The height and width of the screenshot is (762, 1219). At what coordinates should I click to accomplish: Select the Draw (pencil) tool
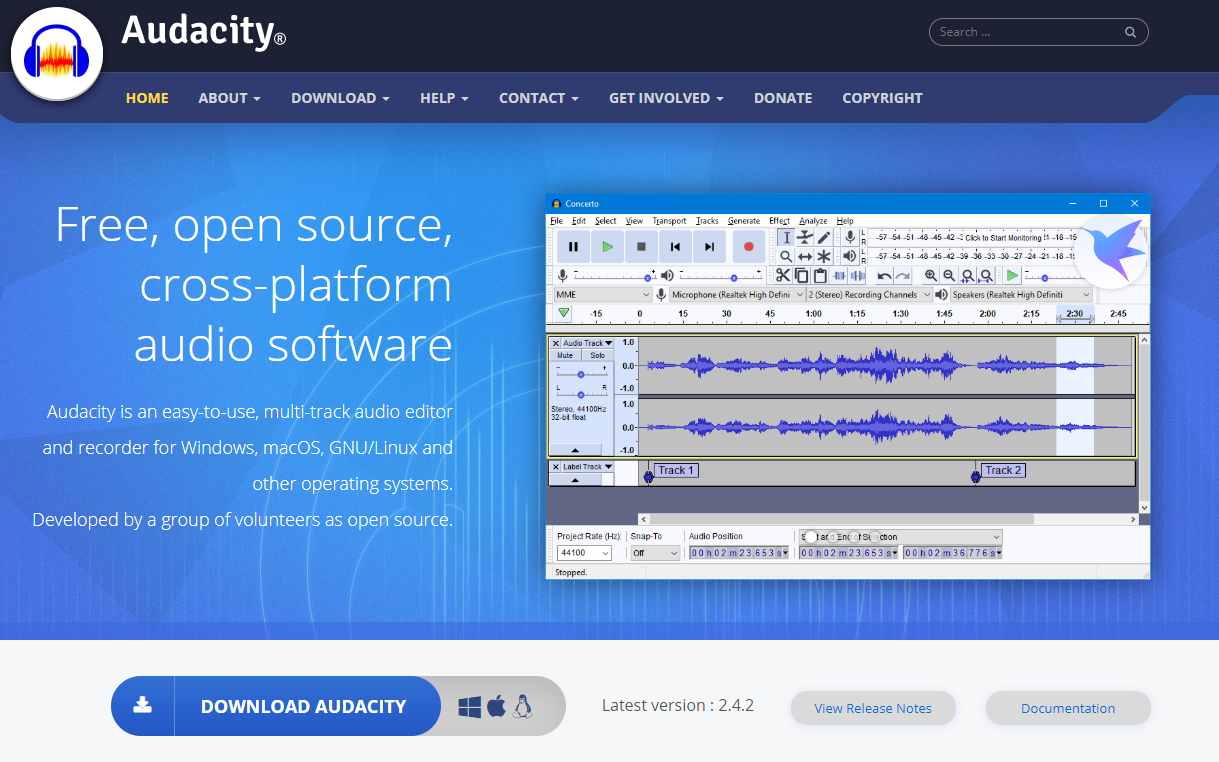[x=824, y=237]
